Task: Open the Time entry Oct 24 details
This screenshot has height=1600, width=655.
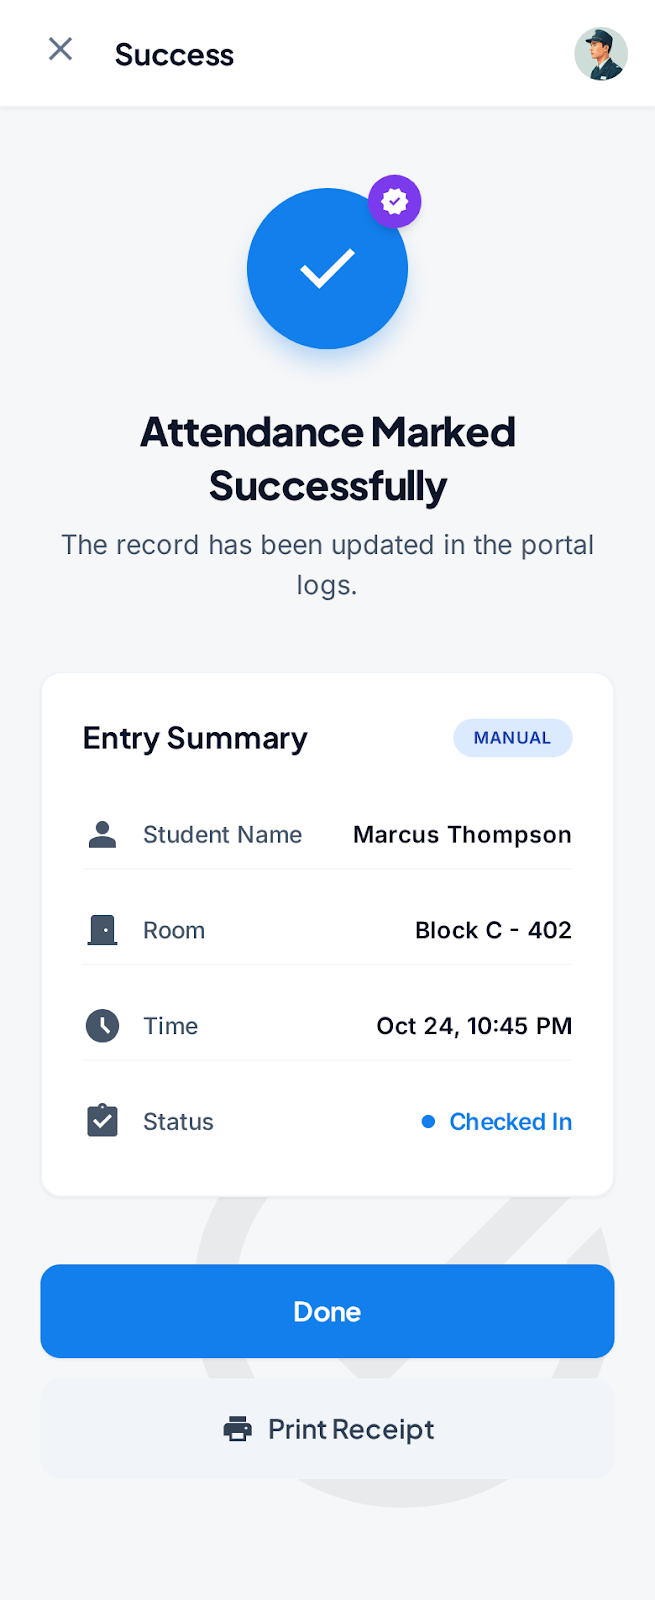Action: (474, 1026)
